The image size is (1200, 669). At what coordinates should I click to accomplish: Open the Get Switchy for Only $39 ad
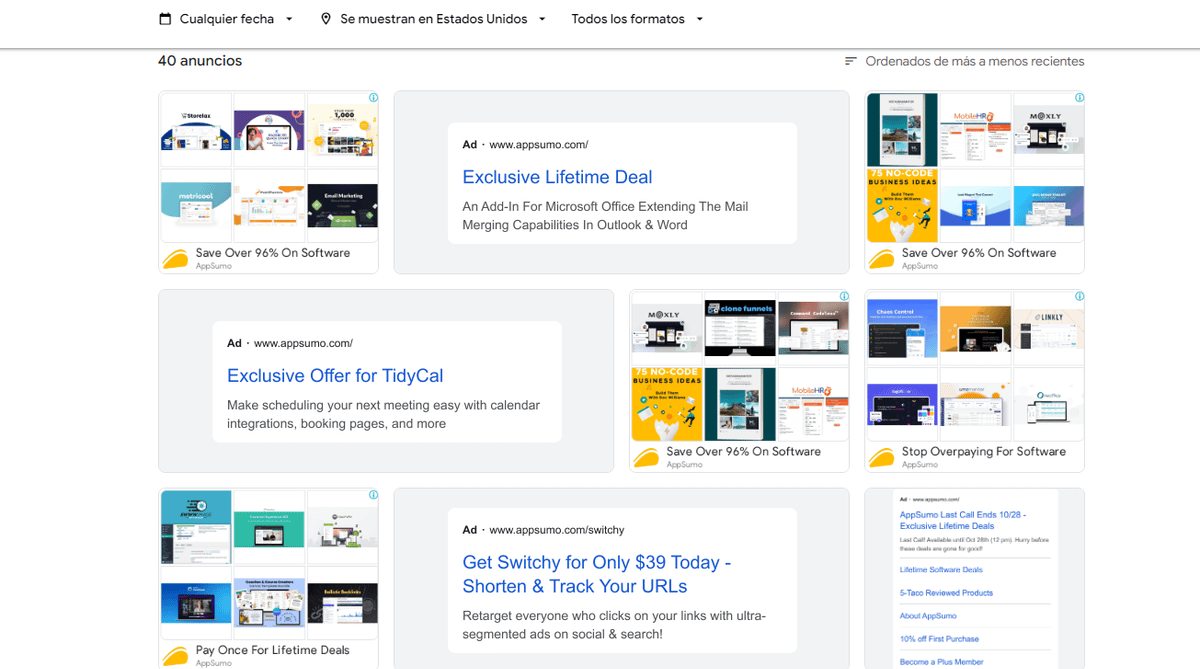click(596, 574)
